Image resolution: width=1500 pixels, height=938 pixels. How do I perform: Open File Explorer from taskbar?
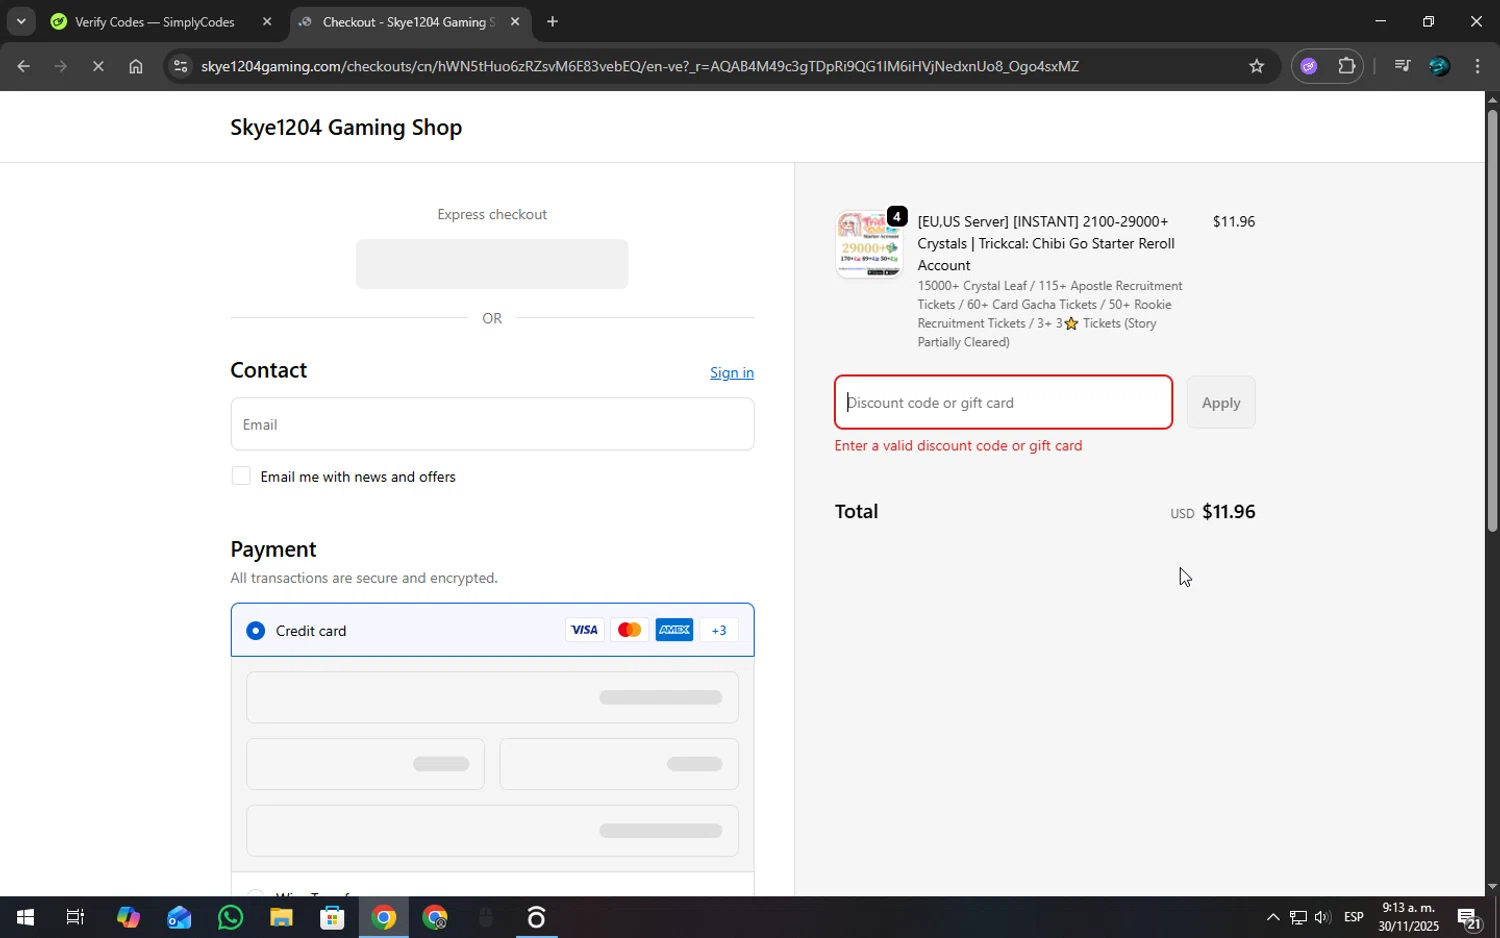click(x=281, y=917)
